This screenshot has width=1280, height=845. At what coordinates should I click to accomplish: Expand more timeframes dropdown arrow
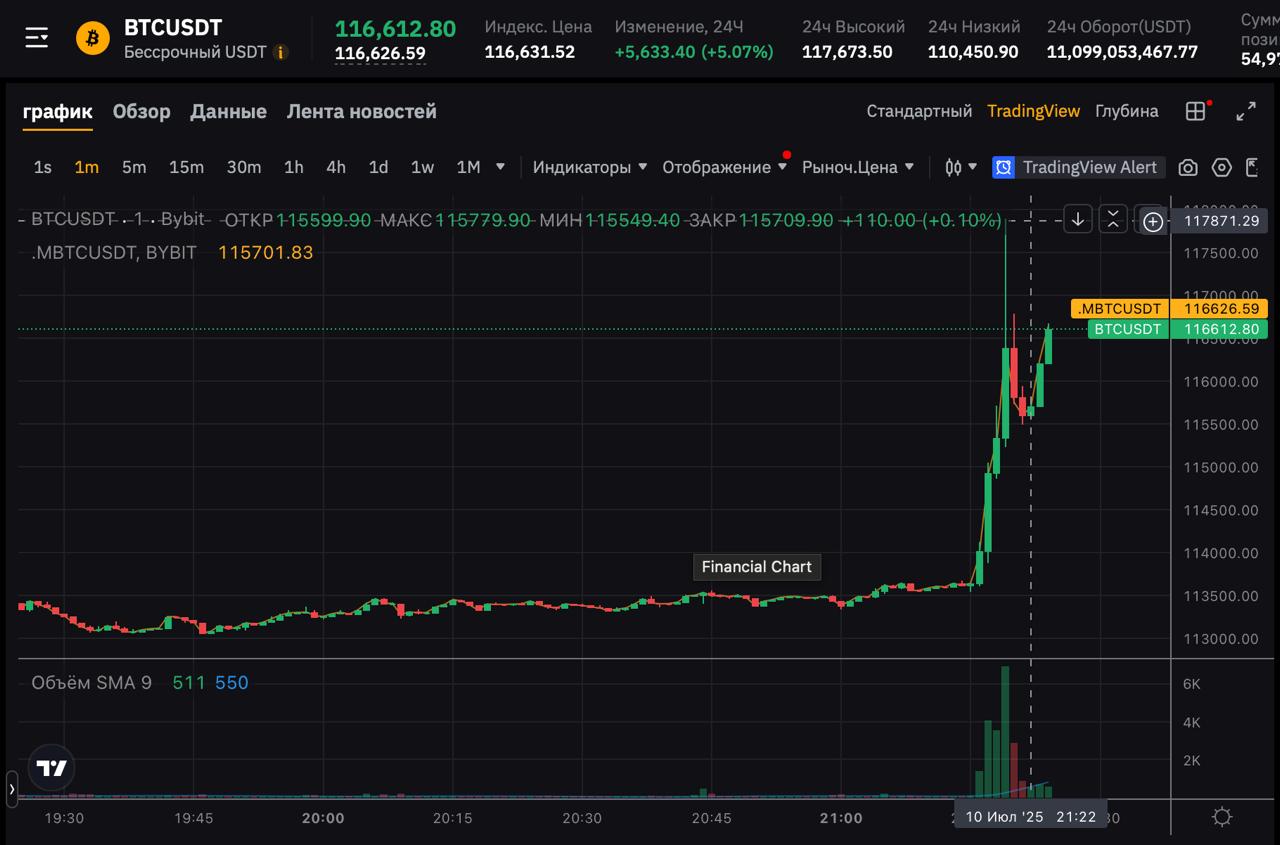click(x=500, y=167)
